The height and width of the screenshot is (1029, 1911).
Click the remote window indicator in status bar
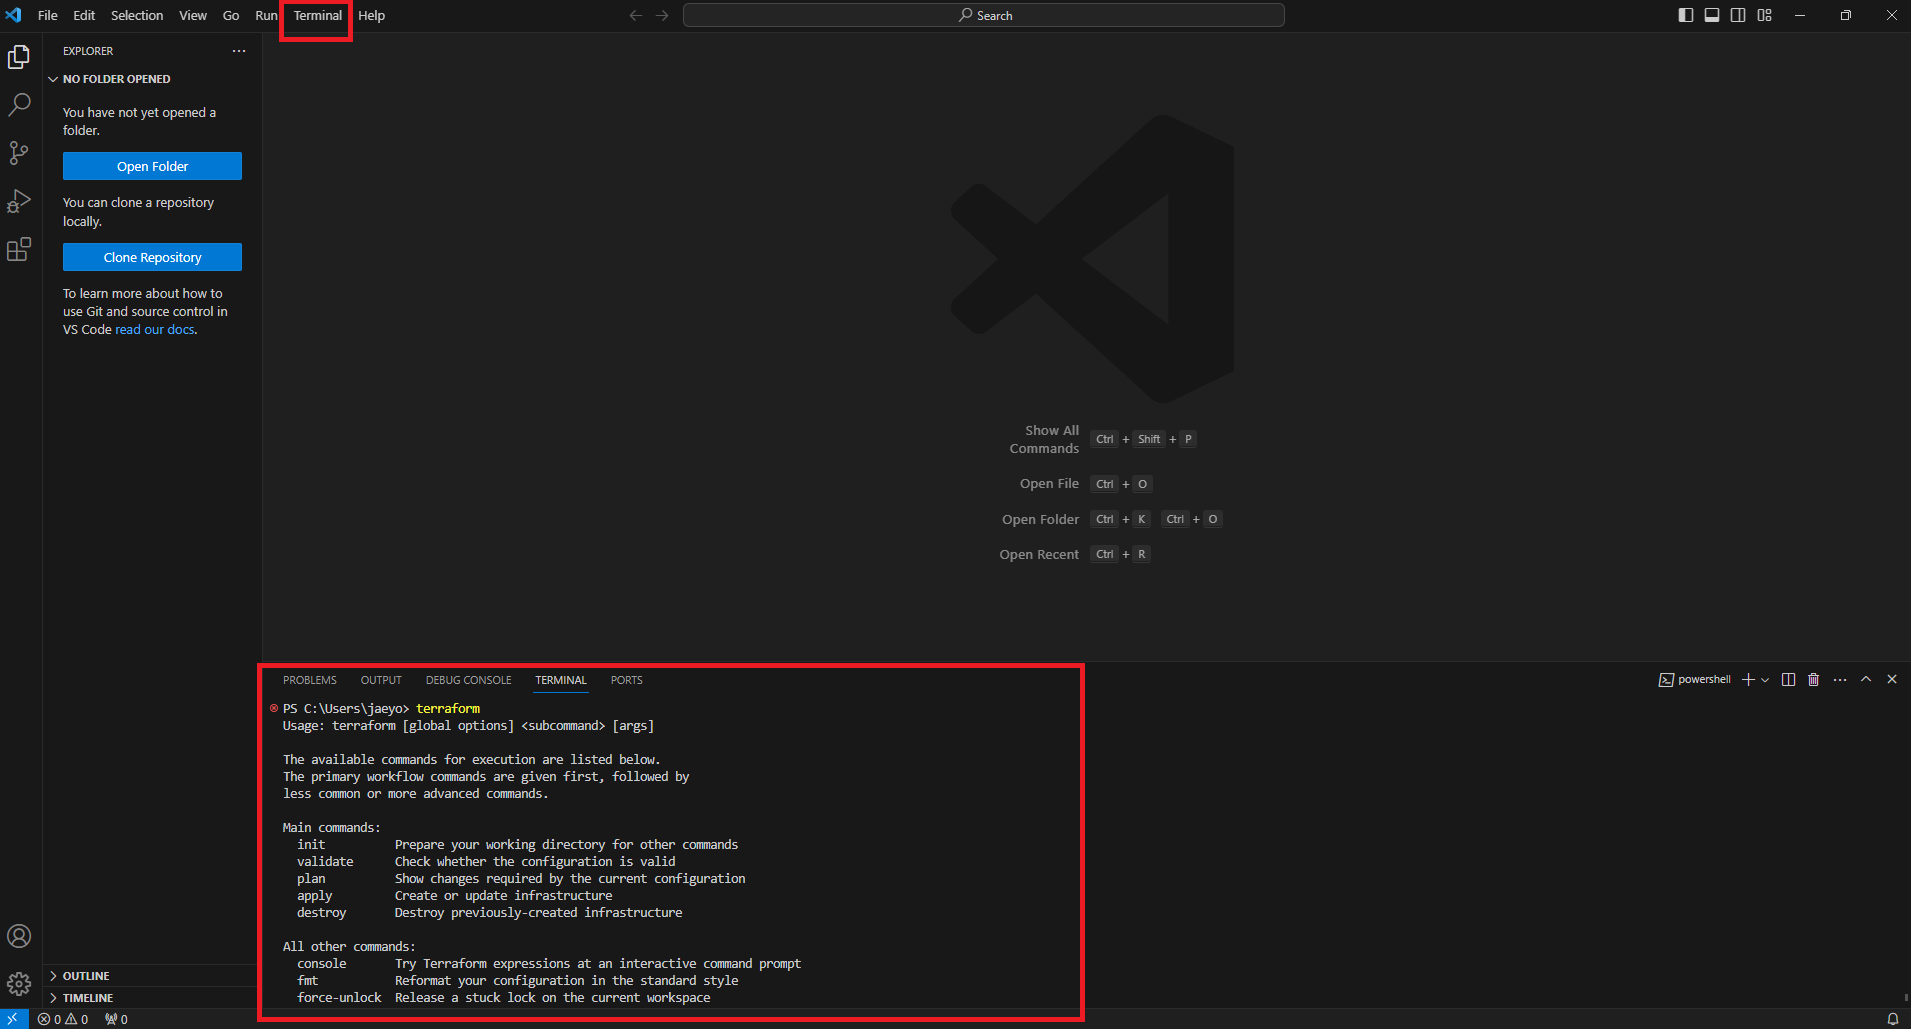pos(13,1019)
